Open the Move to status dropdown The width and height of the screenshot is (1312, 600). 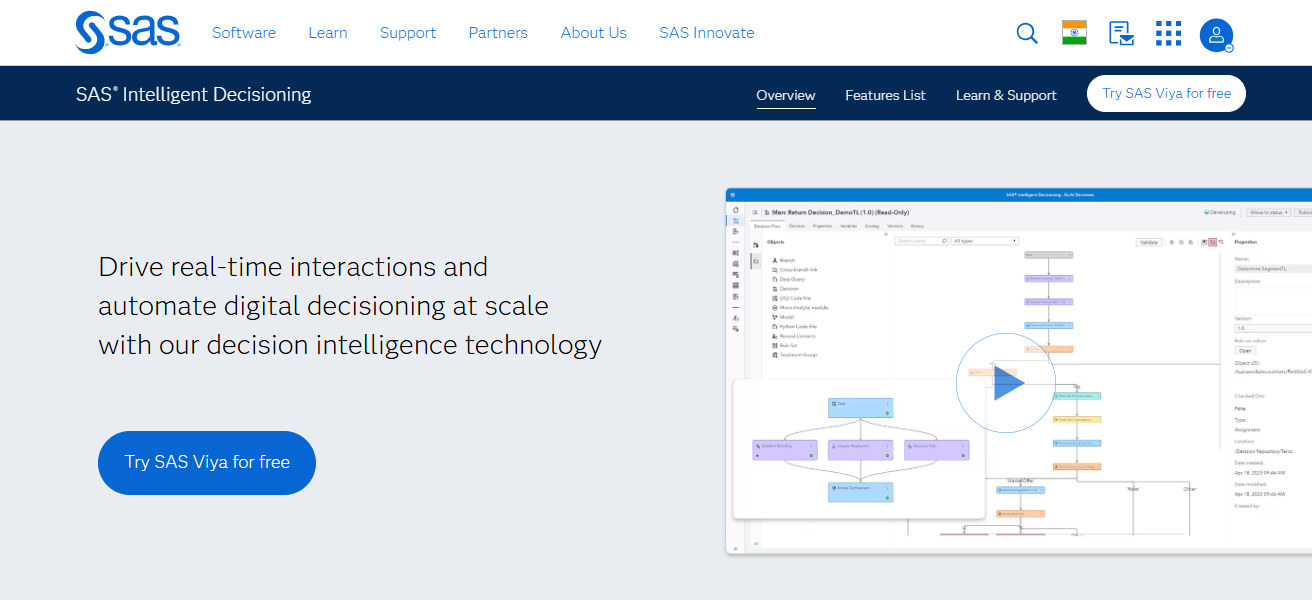(1268, 212)
